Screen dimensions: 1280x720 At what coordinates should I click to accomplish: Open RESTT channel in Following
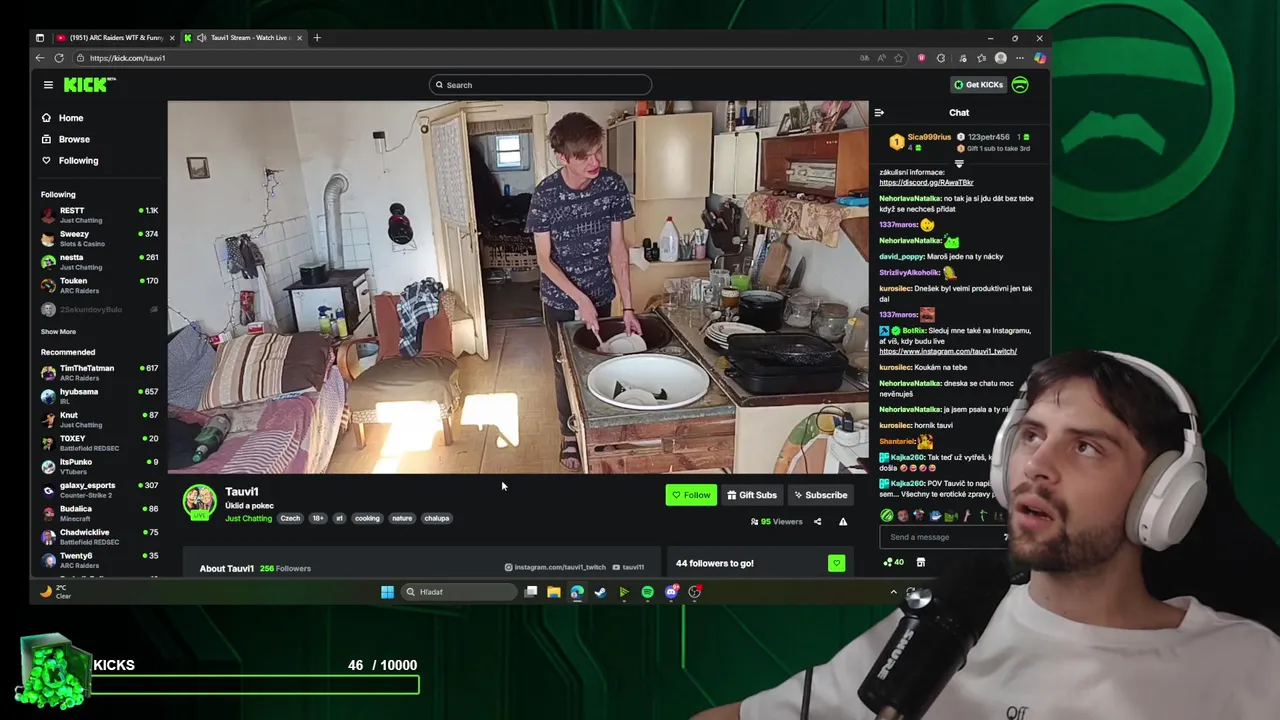point(99,215)
